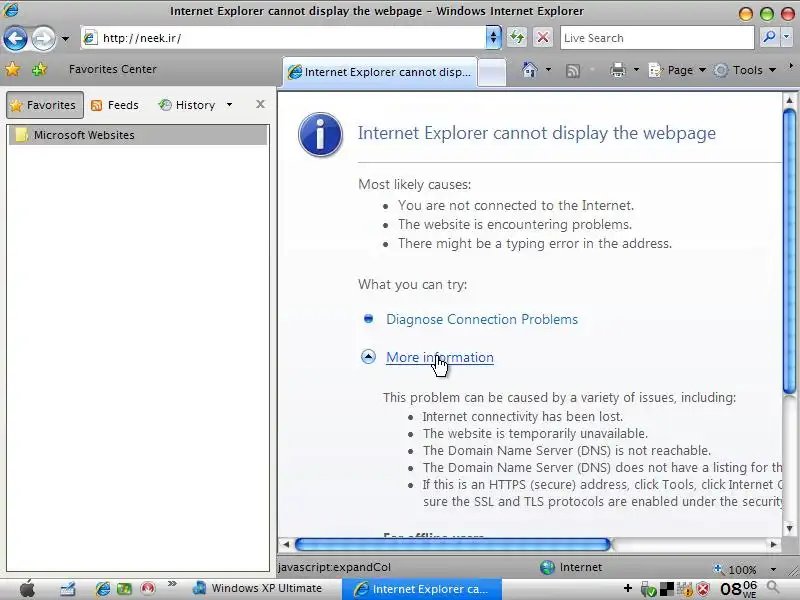Click the red security shield tray icon
This screenshot has height=600, width=800.
coord(703,589)
